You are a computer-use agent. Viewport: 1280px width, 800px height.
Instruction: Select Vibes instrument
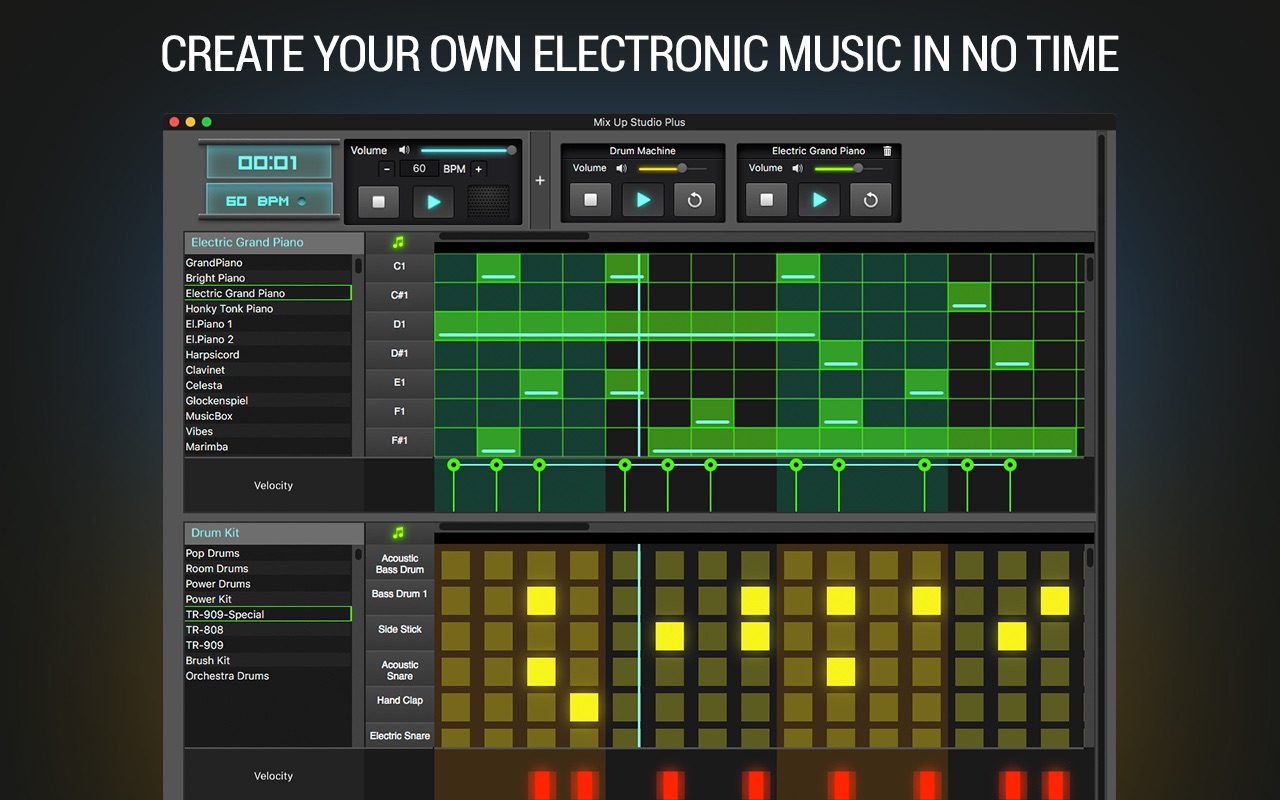click(x=267, y=432)
